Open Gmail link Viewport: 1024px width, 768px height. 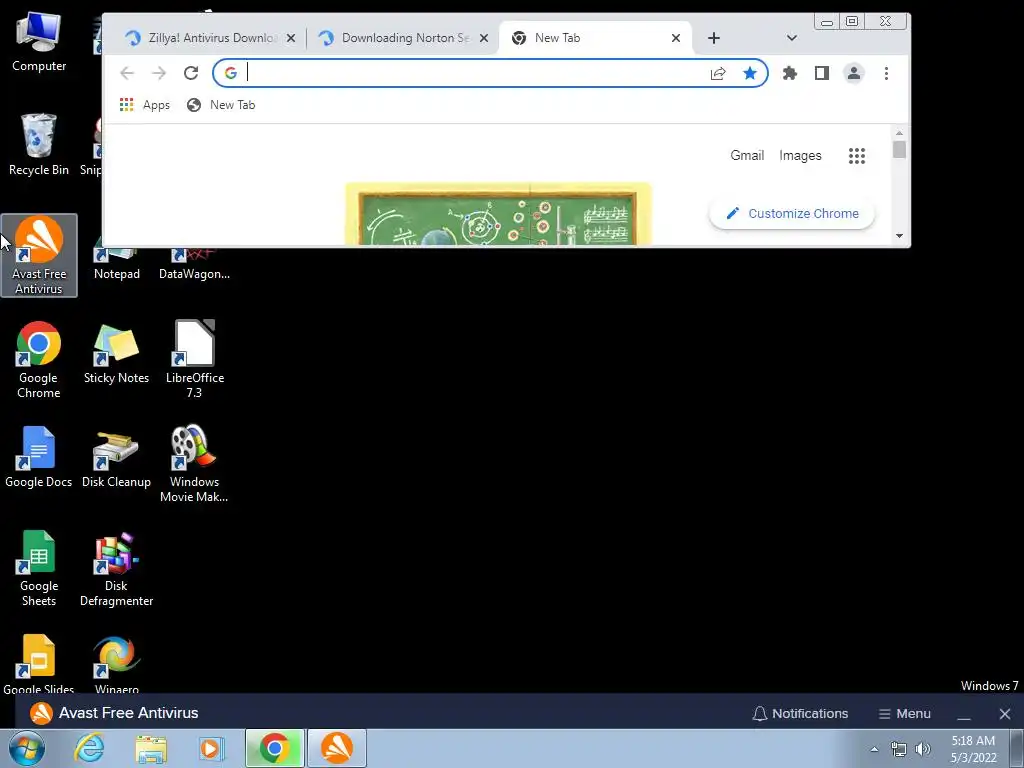point(747,155)
